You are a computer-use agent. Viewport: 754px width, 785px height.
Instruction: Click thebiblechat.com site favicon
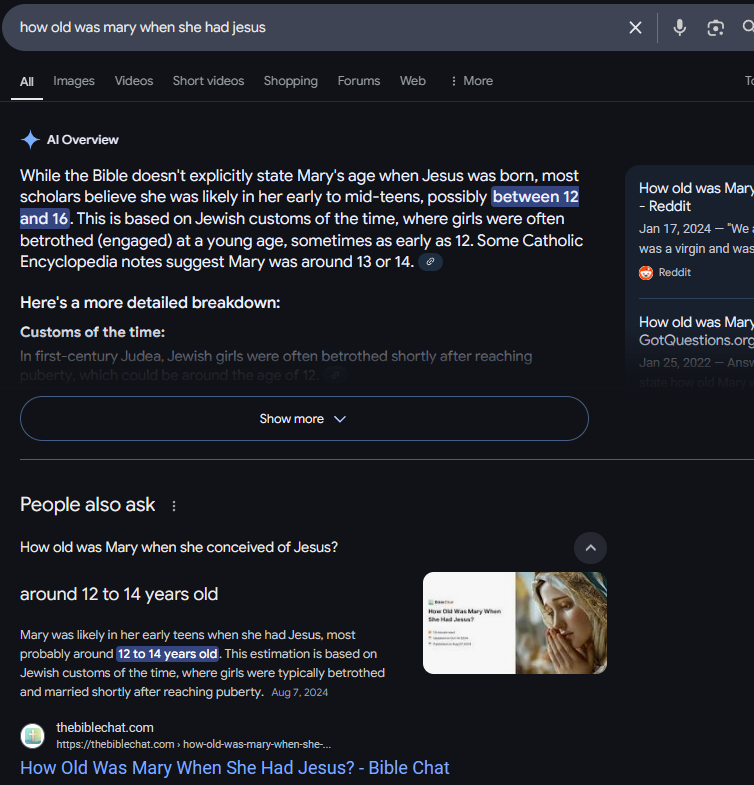(x=33, y=736)
